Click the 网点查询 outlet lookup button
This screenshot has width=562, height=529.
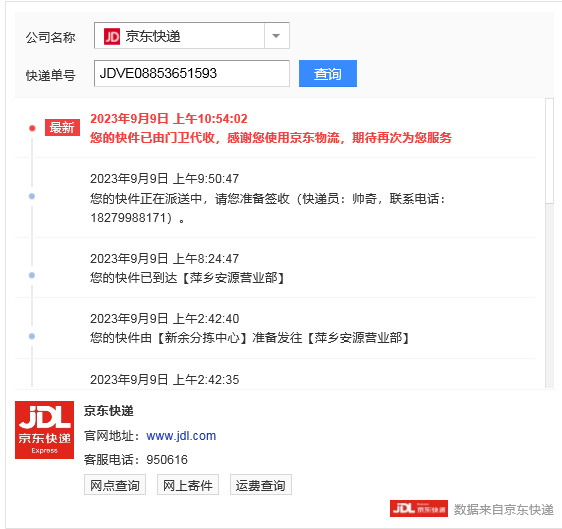tap(115, 485)
